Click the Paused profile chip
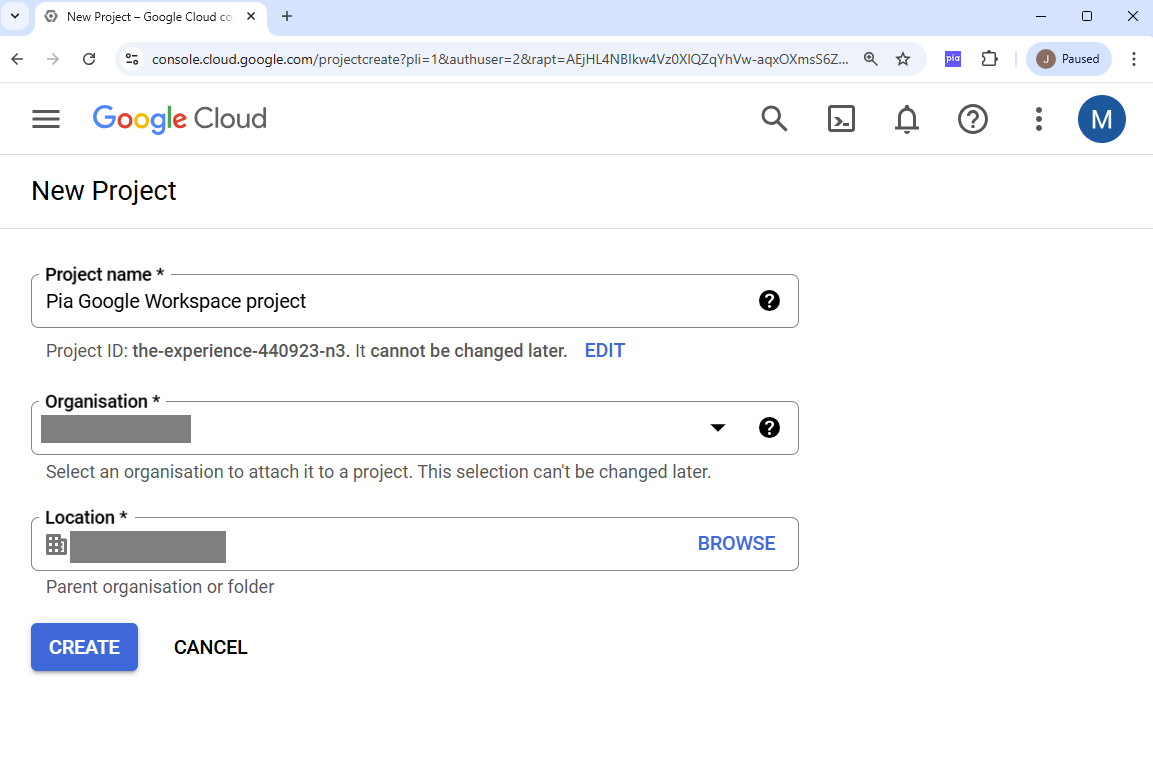Image resolution: width=1153 pixels, height=773 pixels. (x=1068, y=59)
